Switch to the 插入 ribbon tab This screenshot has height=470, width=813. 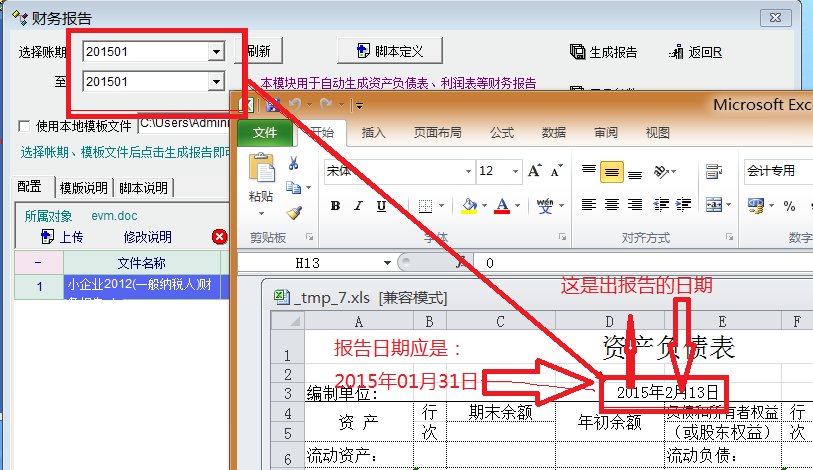pos(373,132)
